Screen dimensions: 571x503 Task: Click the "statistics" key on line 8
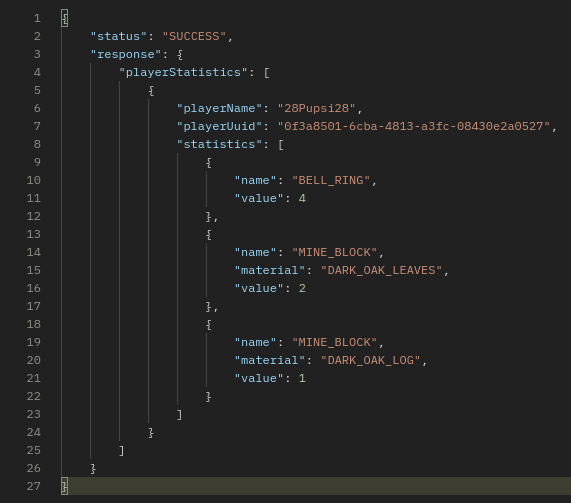(219, 145)
